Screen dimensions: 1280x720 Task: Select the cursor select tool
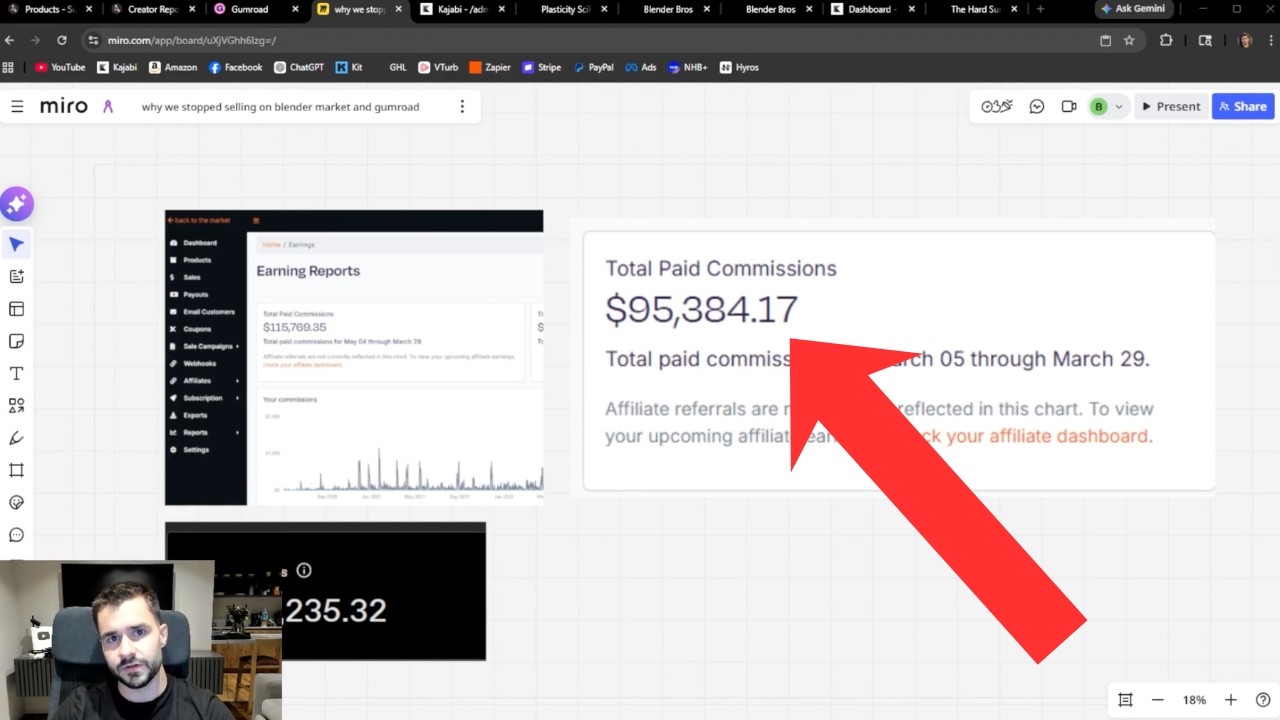(x=16, y=244)
